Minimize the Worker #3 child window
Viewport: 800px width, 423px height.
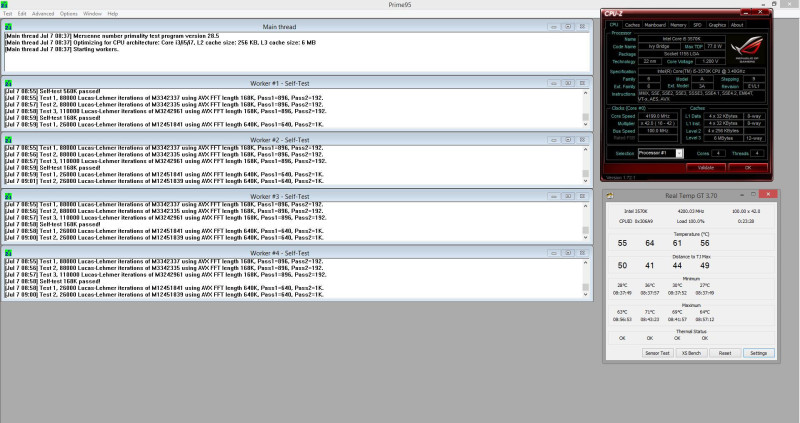point(554,196)
